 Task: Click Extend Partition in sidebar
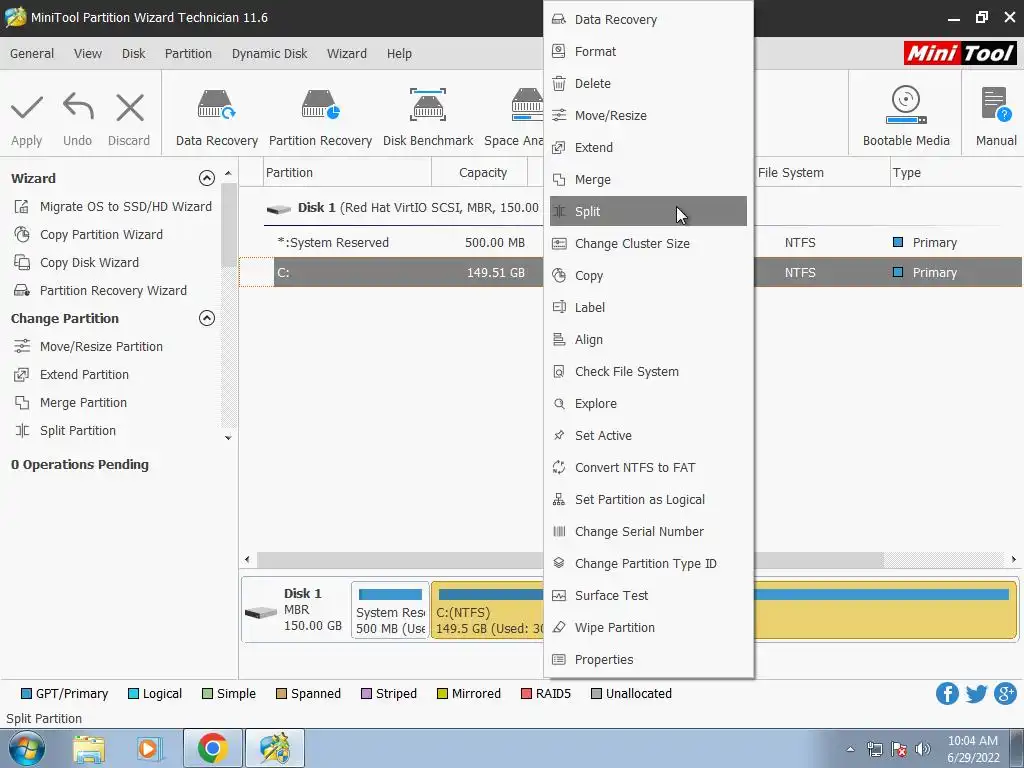pyautogui.click(x=72, y=375)
